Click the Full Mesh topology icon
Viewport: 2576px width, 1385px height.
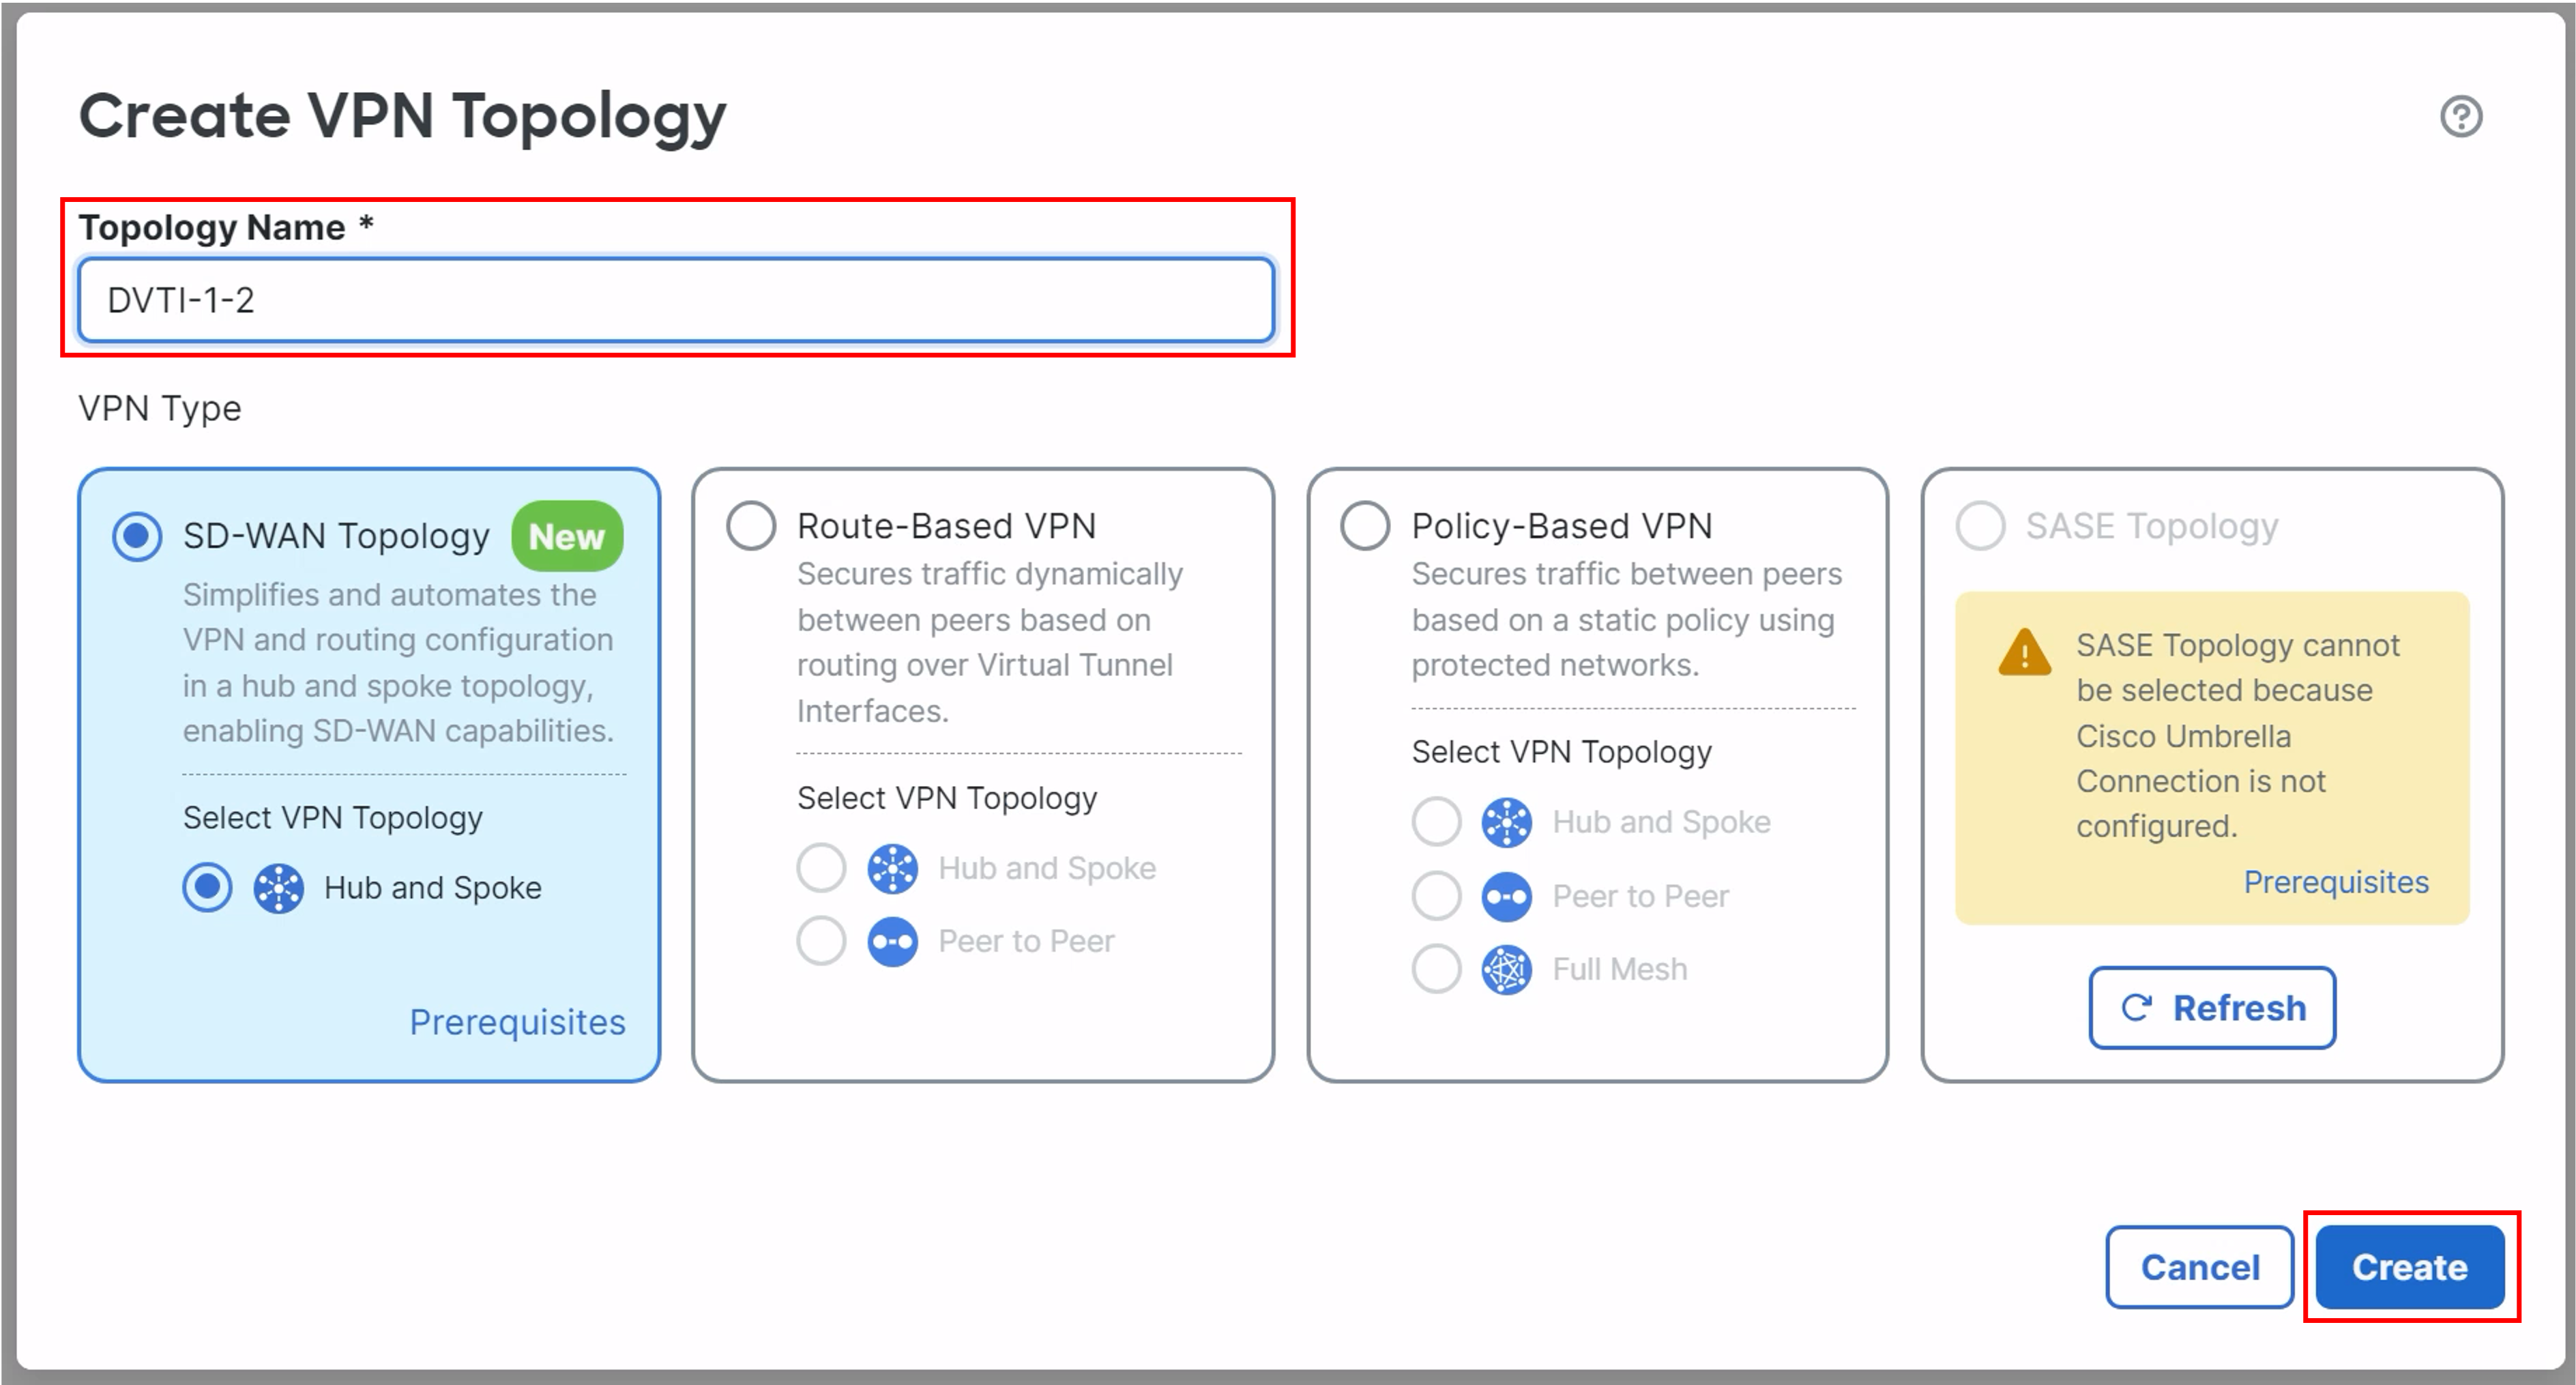tap(1506, 969)
